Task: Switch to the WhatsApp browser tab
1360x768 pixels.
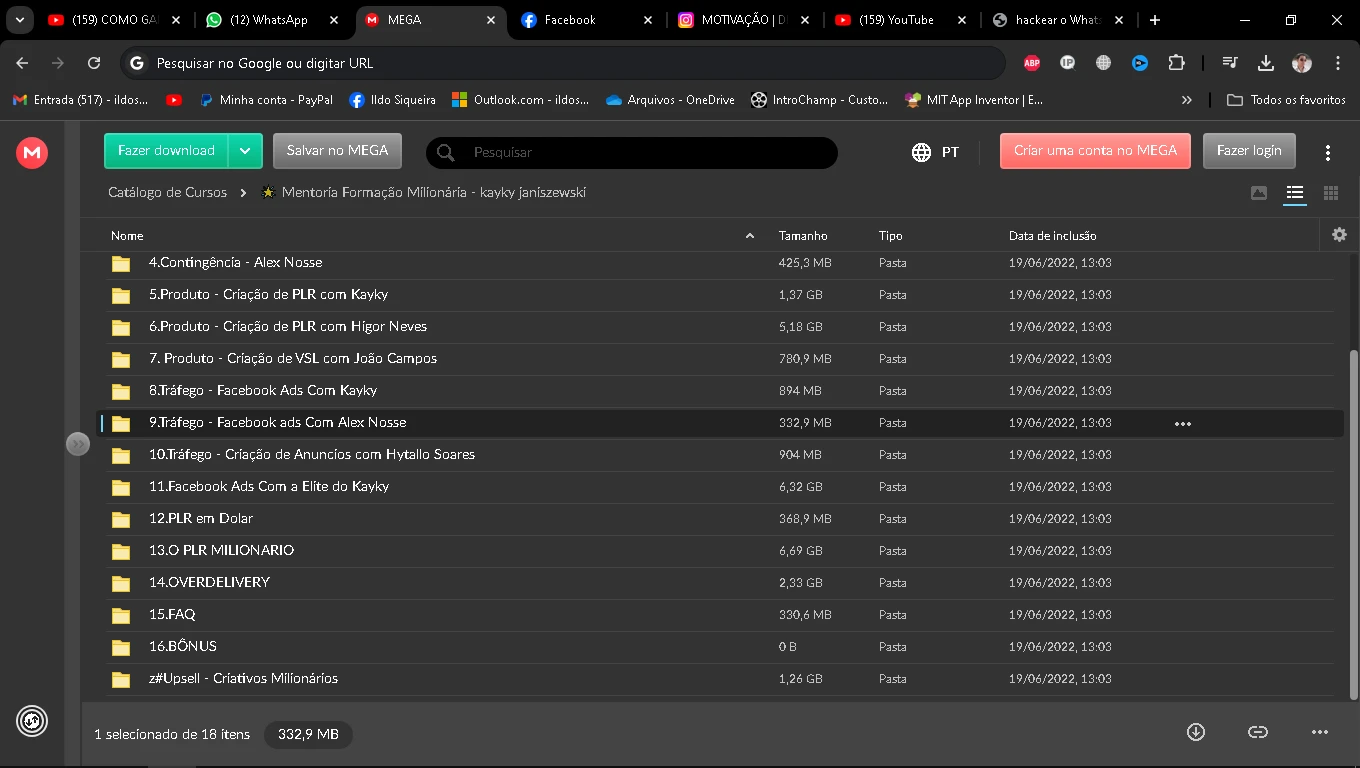Action: pos(270,20)
